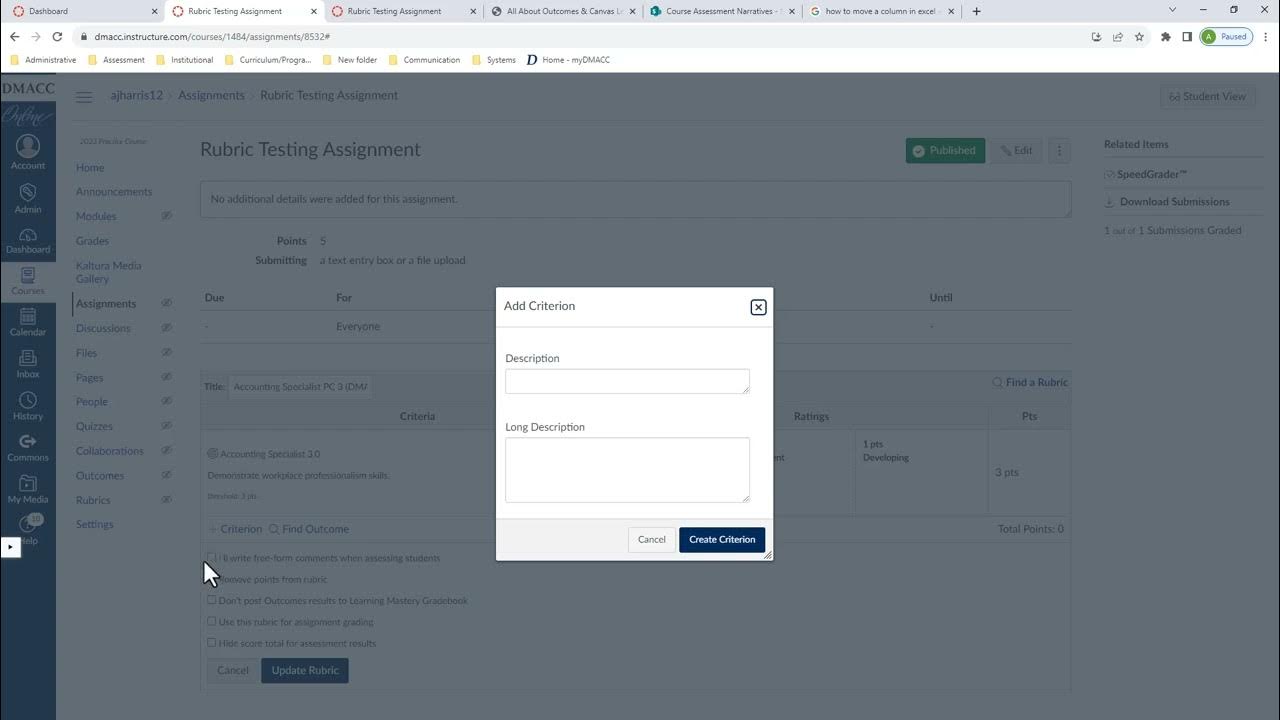This screenshot has height=720, width=1280.
Task: Click hidden-eye icon beside Modules
Action: tap(167, 216)
